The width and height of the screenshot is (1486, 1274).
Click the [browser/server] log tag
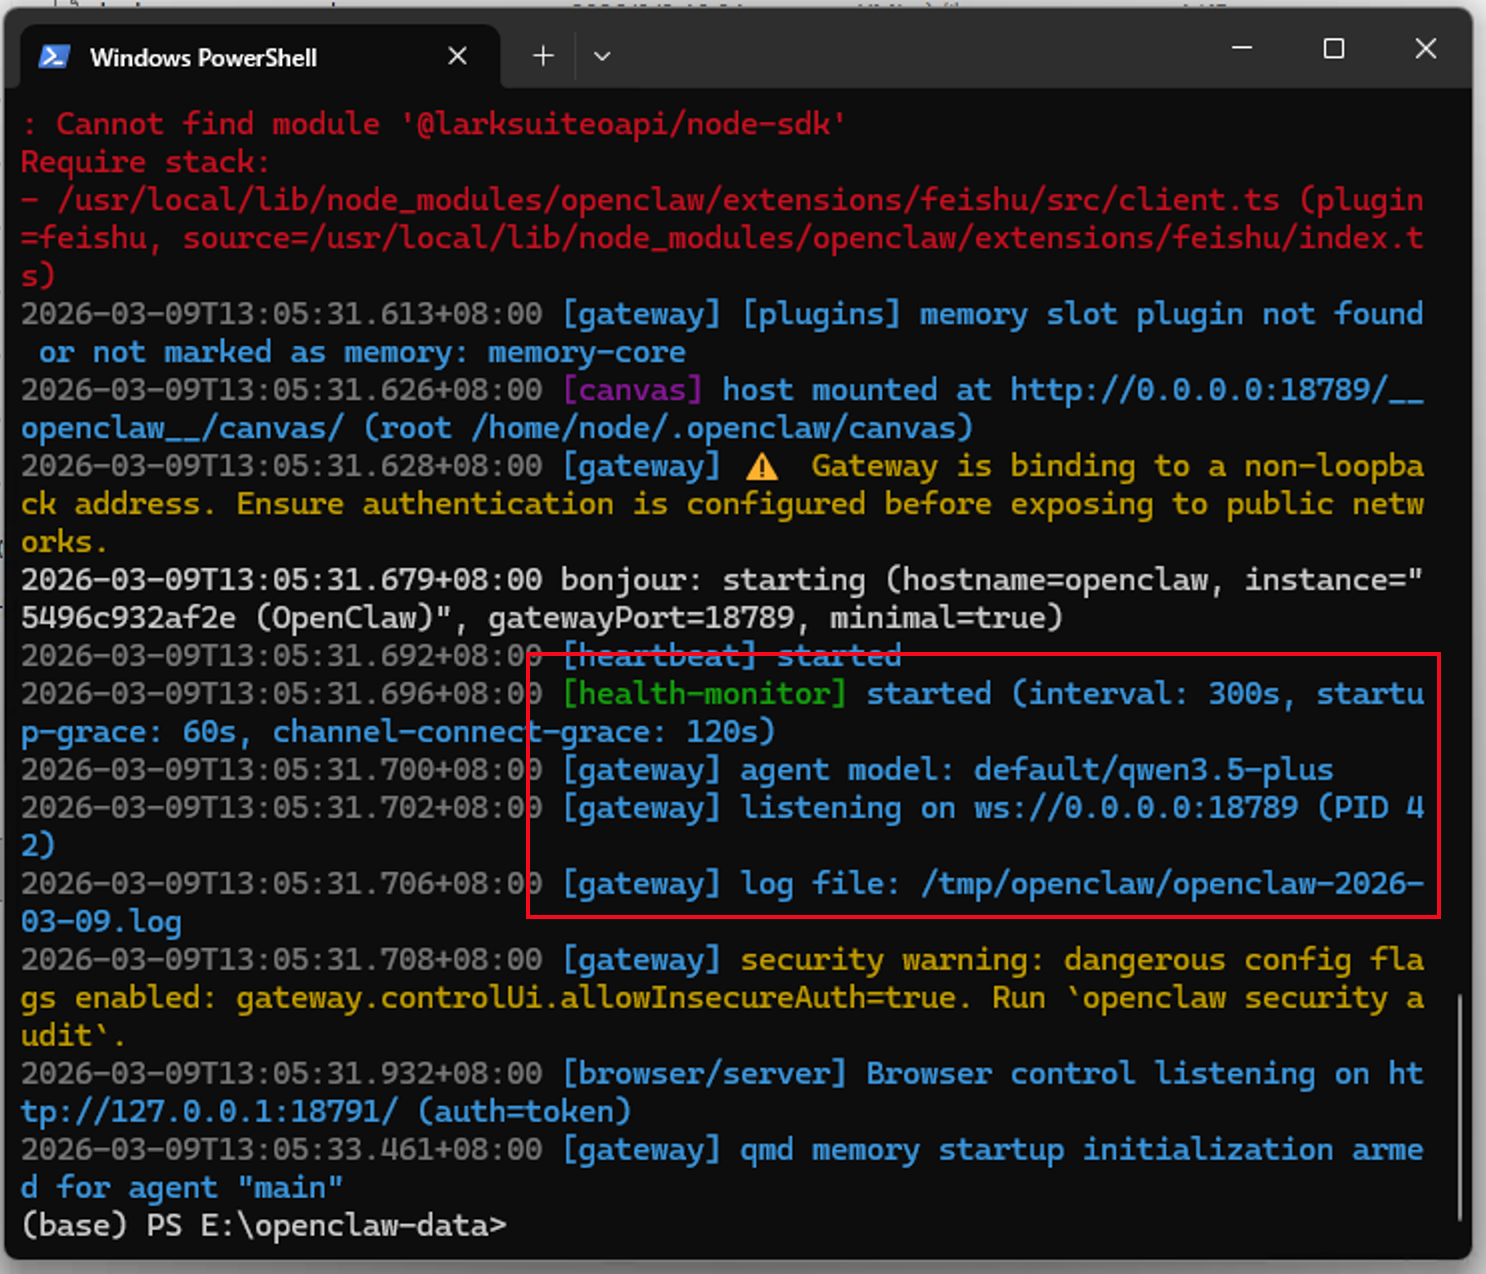click(704, 1074)
